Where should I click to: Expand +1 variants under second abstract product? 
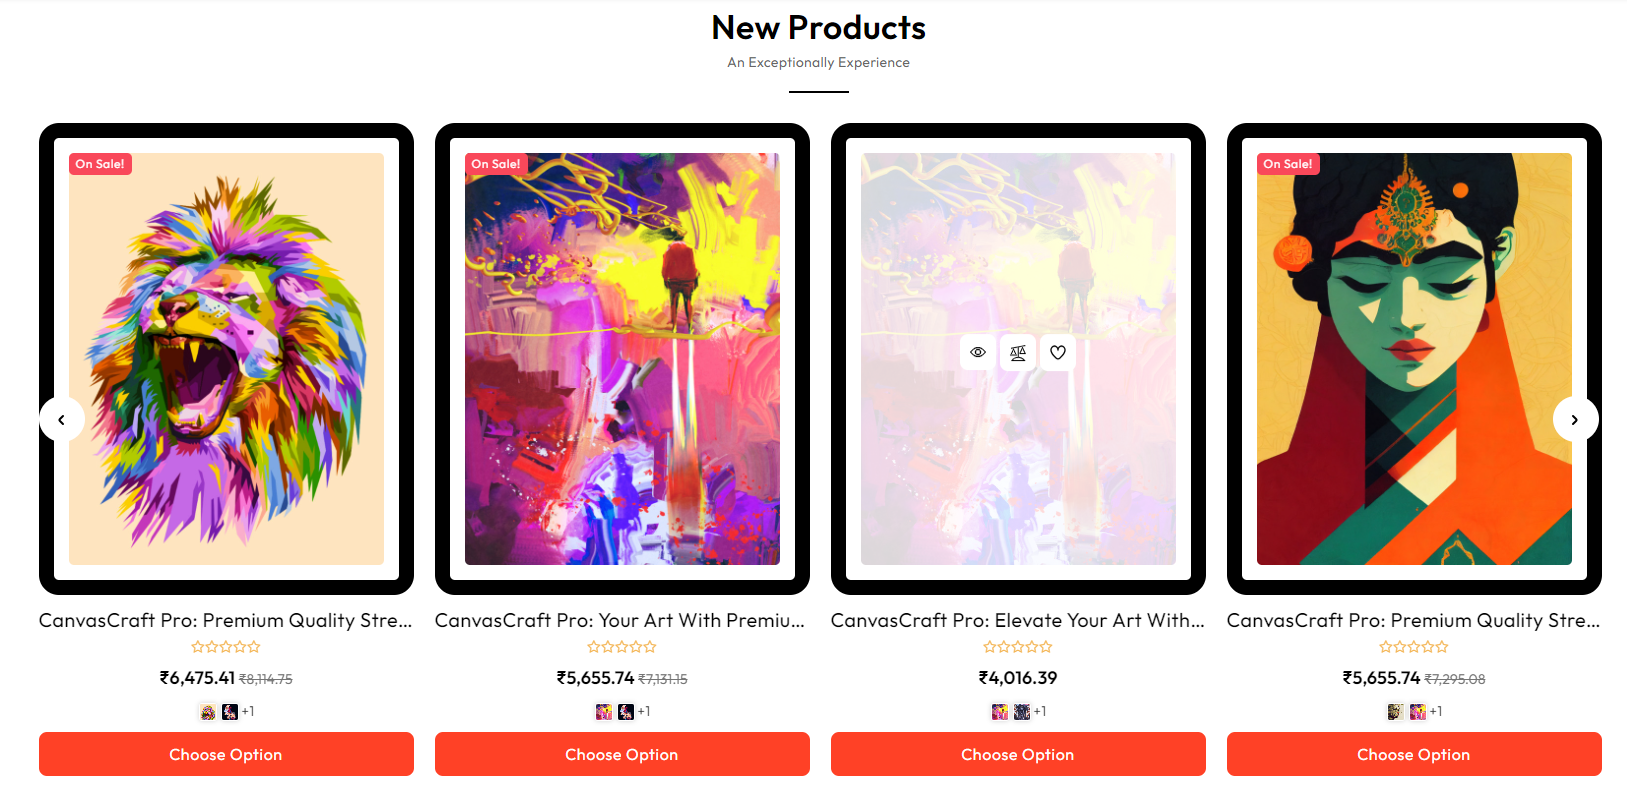pyautogui.click(x=644, y=712)
